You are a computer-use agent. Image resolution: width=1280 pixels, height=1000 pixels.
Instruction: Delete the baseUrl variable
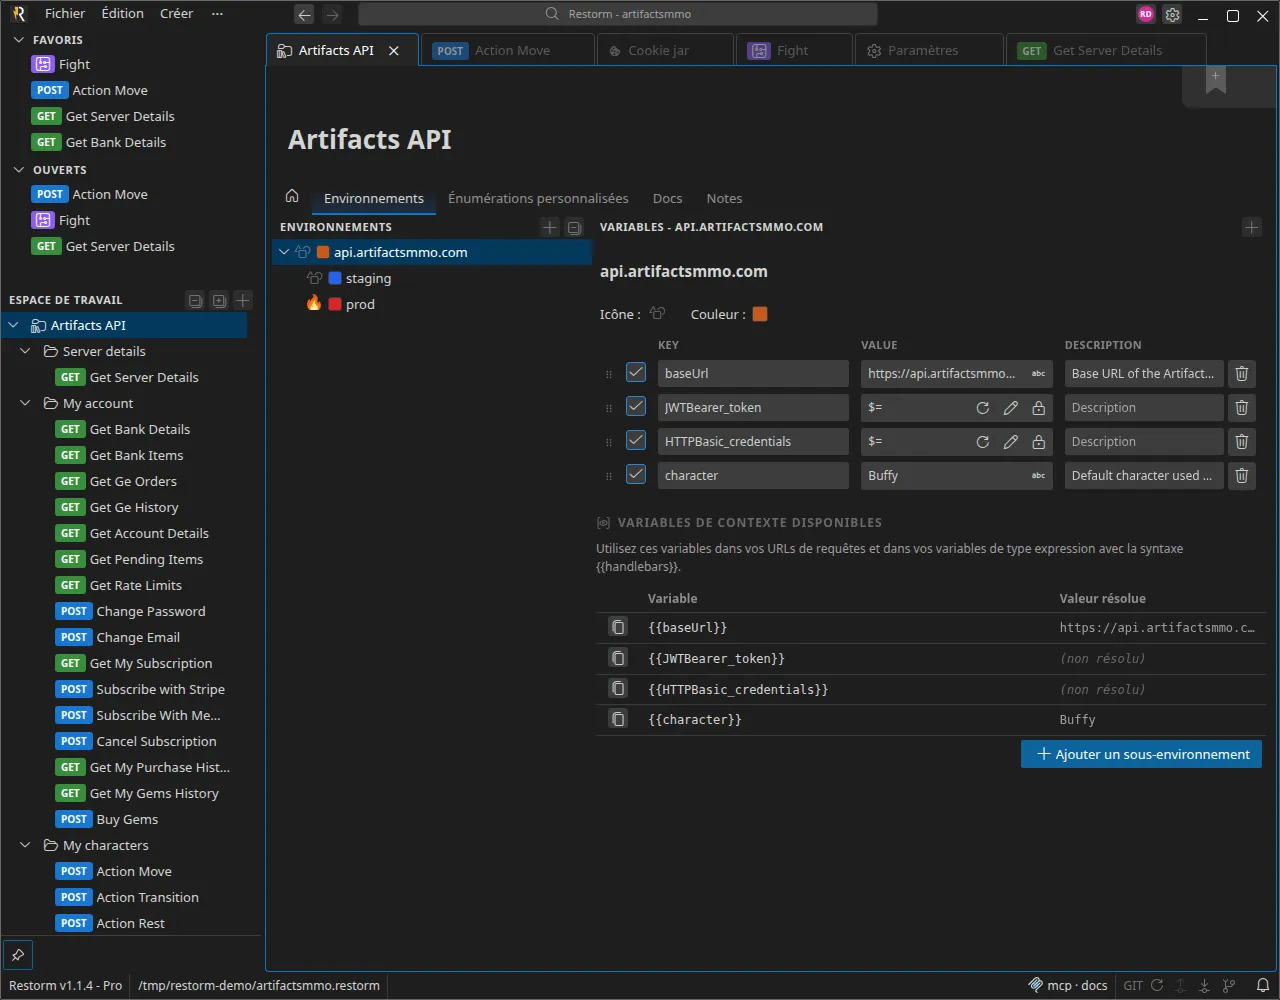(x=1241, y=374)
